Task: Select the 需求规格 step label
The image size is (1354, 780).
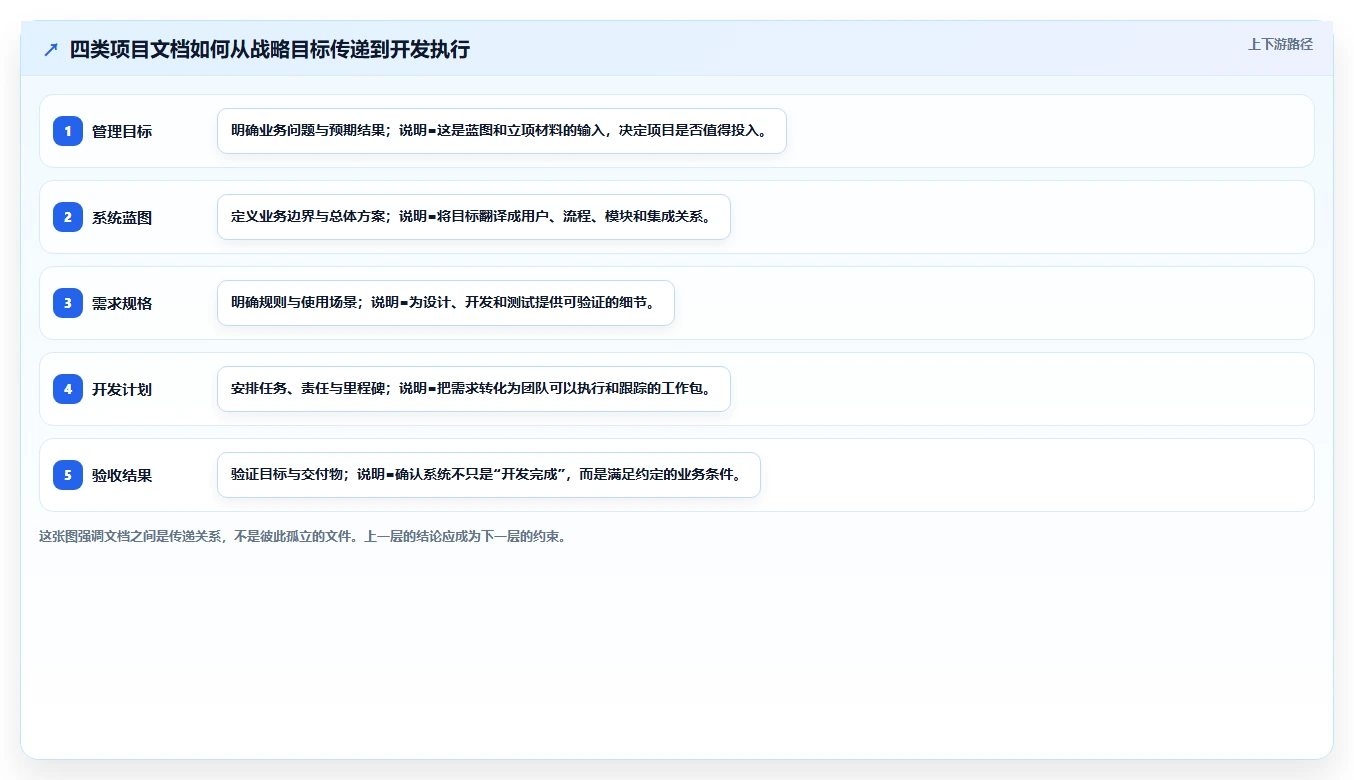Action: point(122,303)
